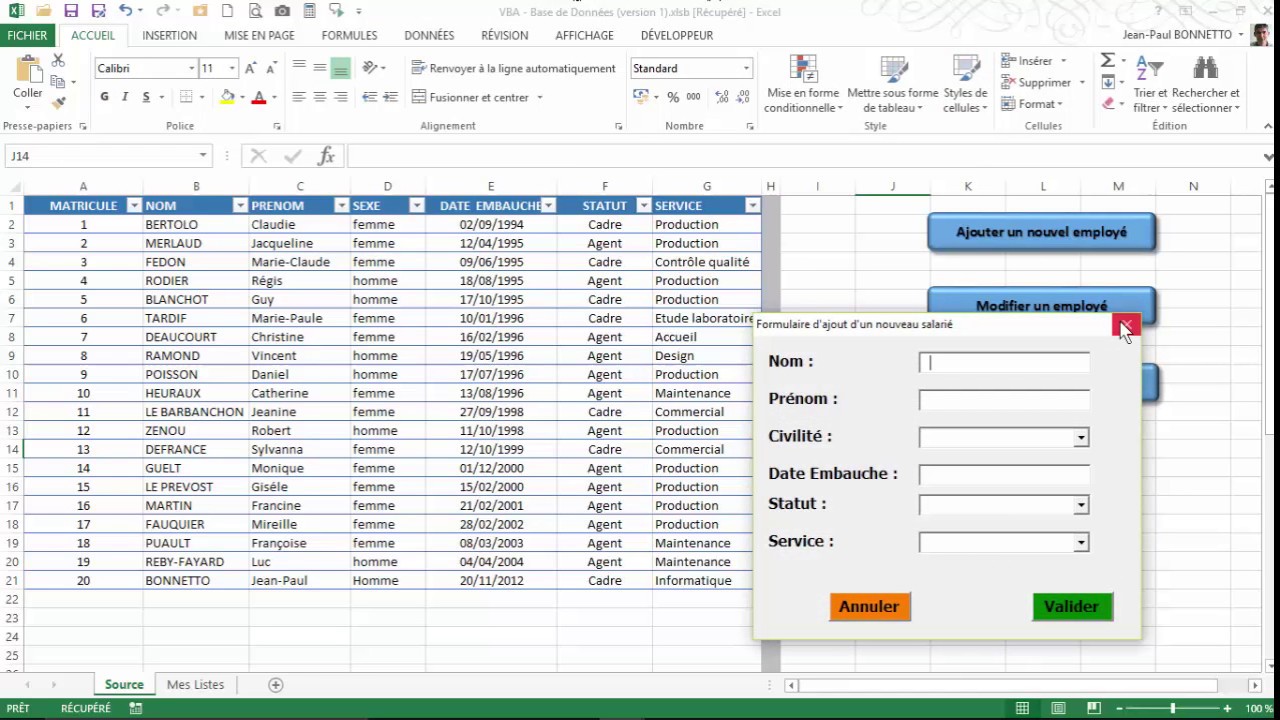Image resolution: width=1280 pixels, height=720 pixels.
Task: Open Mettre sous forme de tableau
Action: pos(892,84)
